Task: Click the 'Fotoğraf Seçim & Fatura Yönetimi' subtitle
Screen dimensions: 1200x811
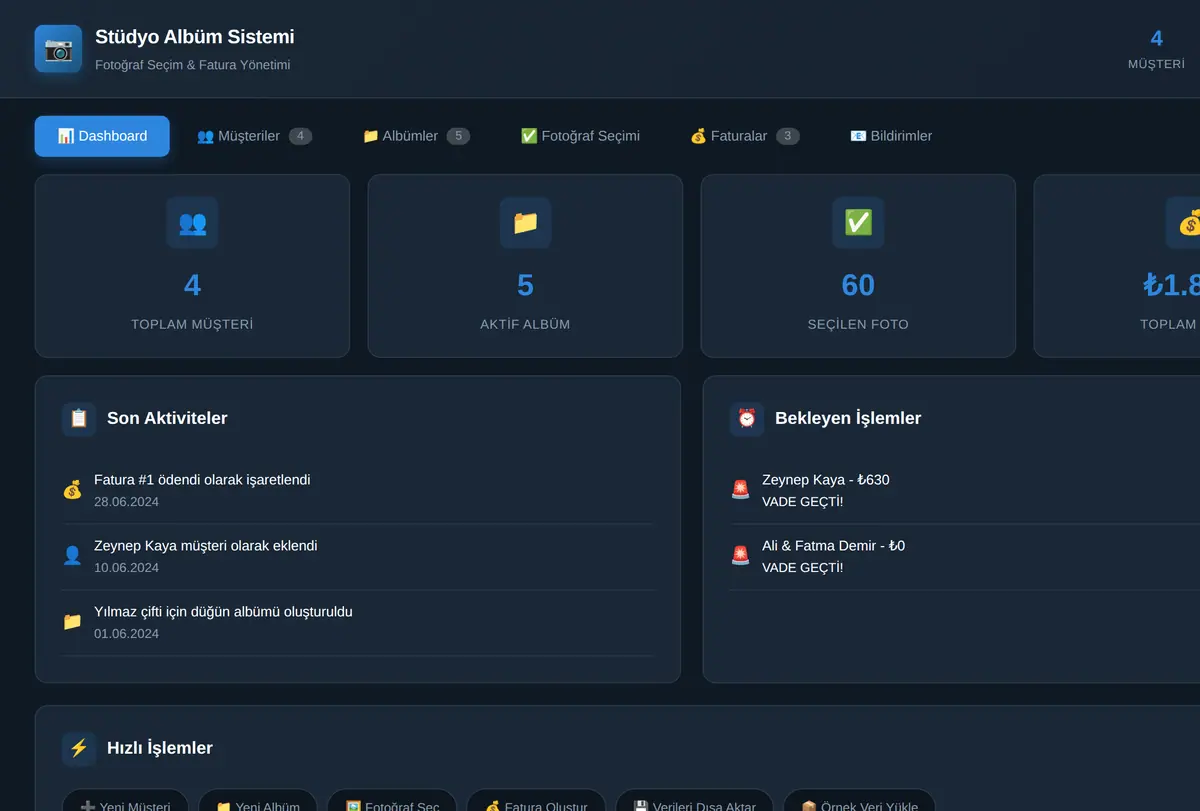Action: tap(193, 65)
